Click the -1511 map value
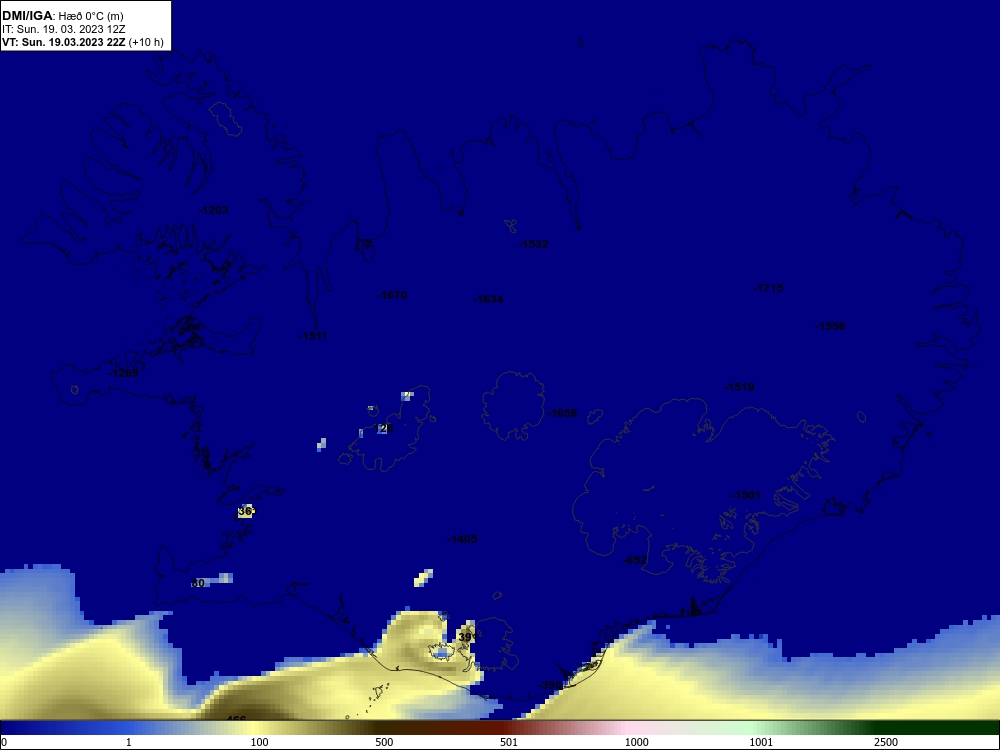1000x750 pixels. click(312, 336)
